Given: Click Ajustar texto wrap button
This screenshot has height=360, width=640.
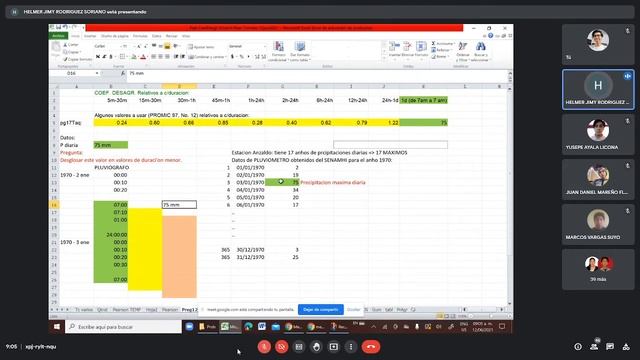Looking at the screenshot, I should 201,47.
